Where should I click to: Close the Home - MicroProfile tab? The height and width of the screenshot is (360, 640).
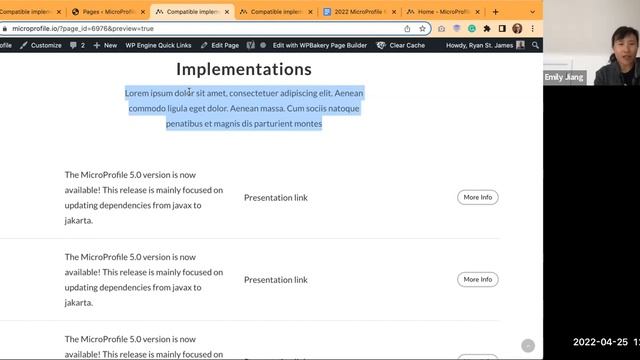tap(478, 12)
